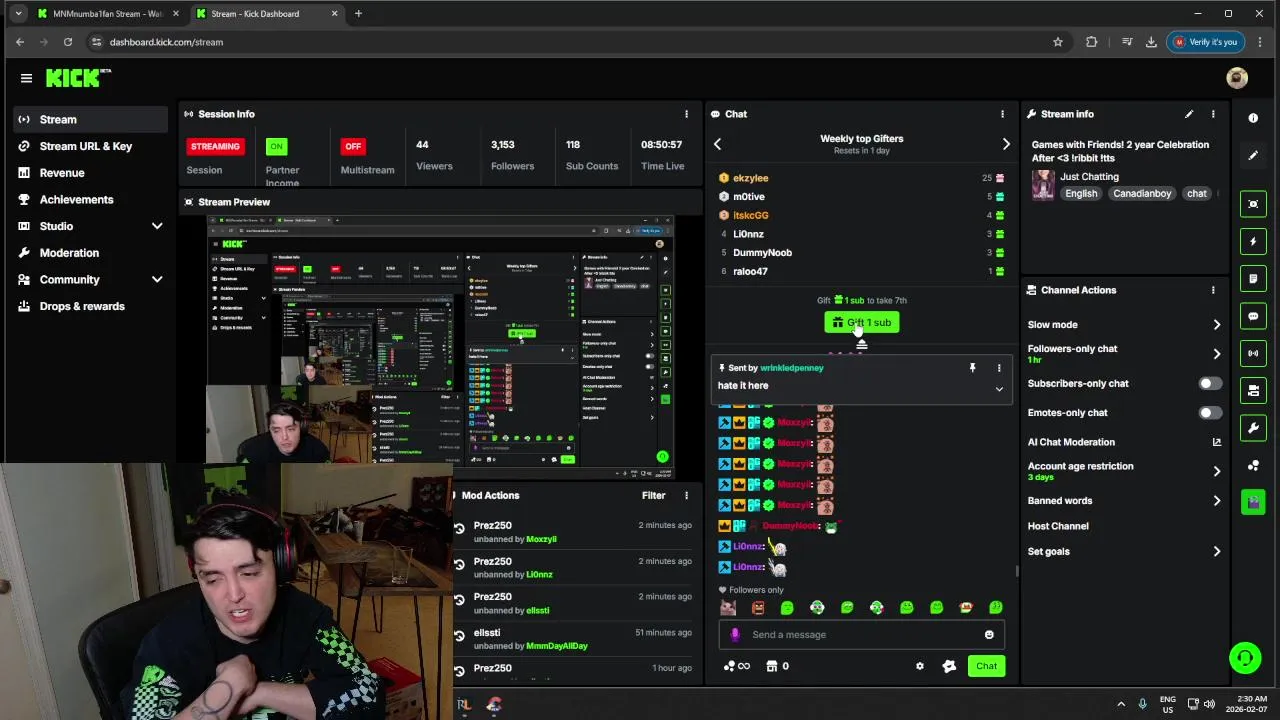Screen dimensions: 1280x720
Task: Click the Canadianboy stream tag
Action: [1142, 193]
